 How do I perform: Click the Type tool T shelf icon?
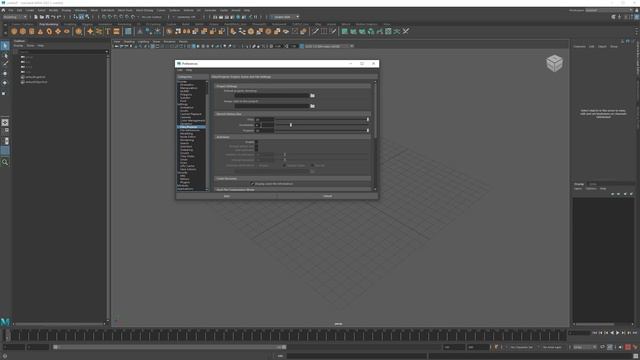(x=108, y=31)
